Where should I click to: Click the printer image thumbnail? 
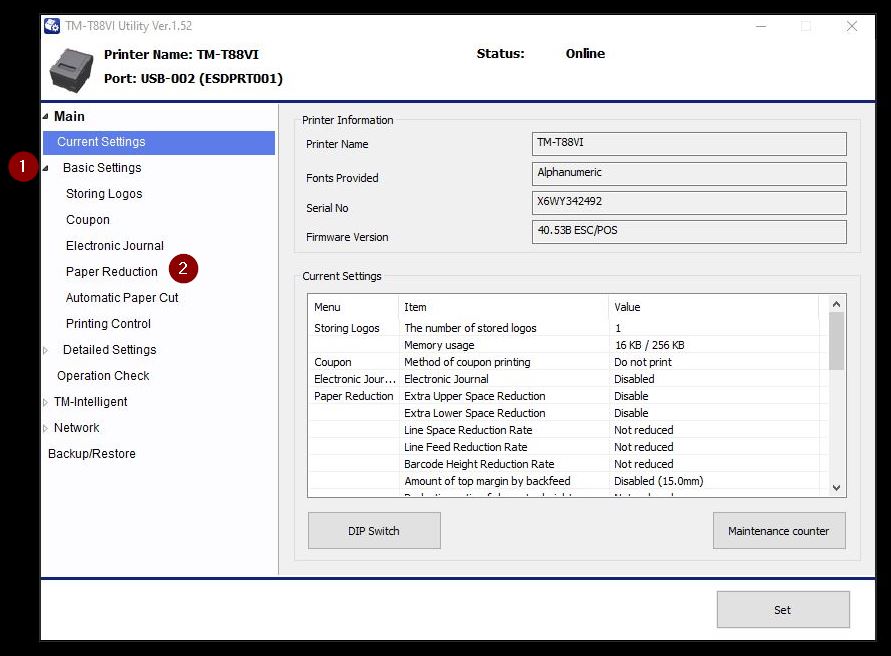[72, 70]
